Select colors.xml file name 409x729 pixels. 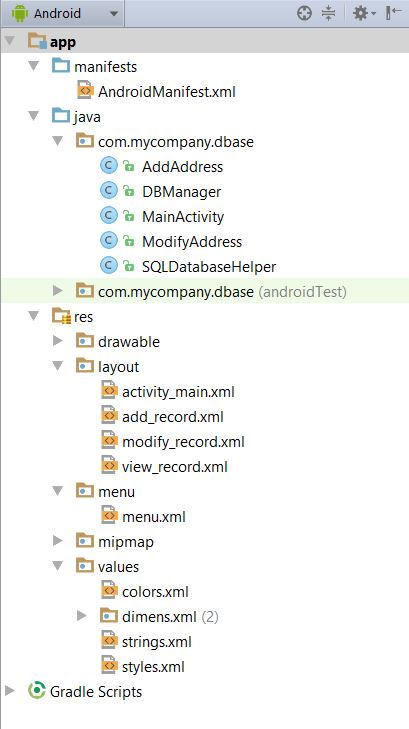click(155, 592)
